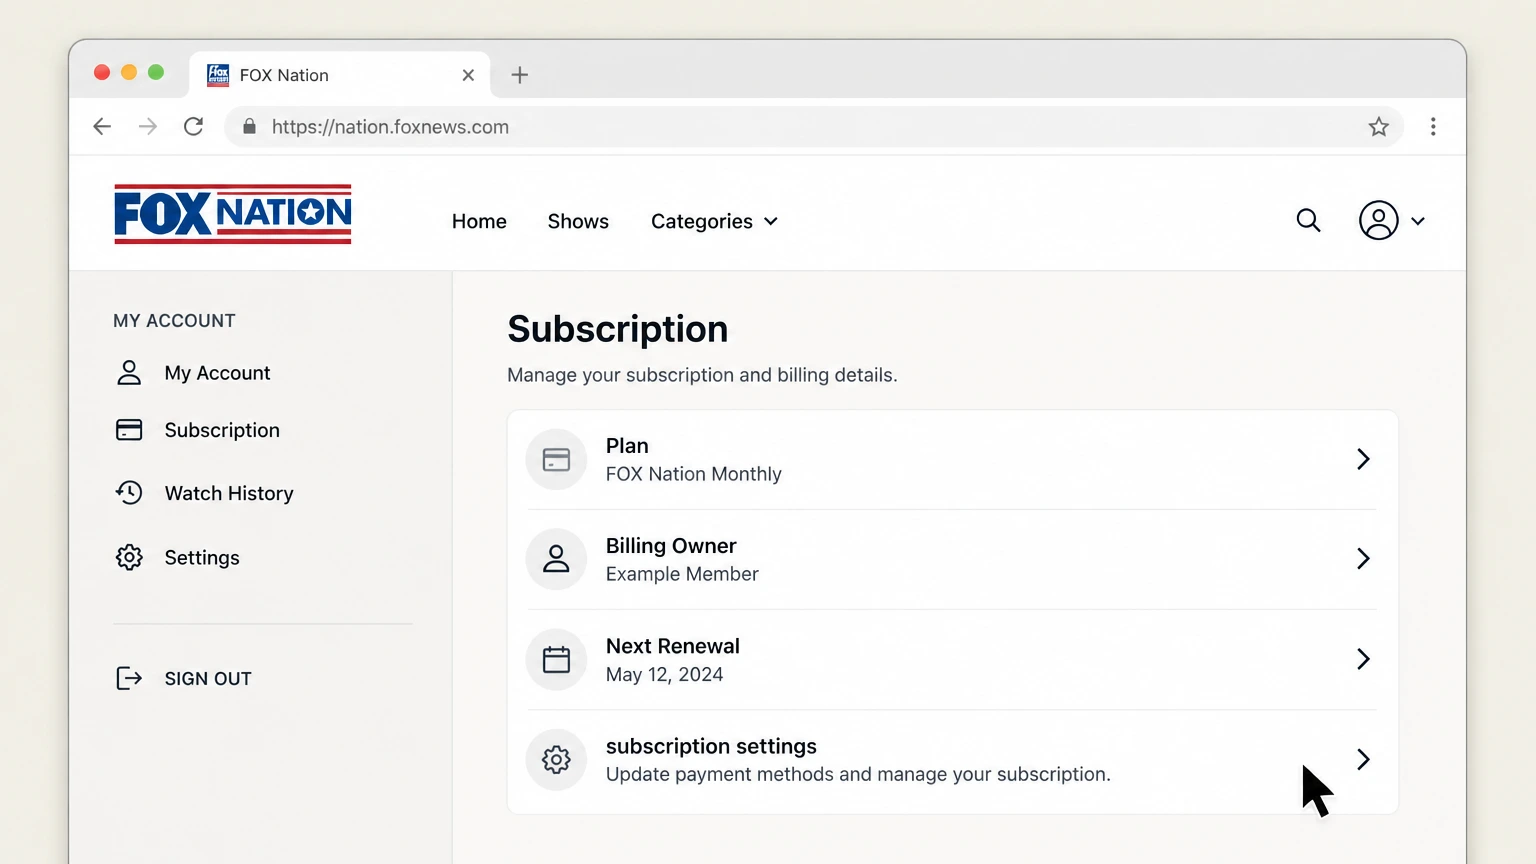Click the 'Subscription' page heading
This screenshot has height=864, width=1536.
coord(618,329)
